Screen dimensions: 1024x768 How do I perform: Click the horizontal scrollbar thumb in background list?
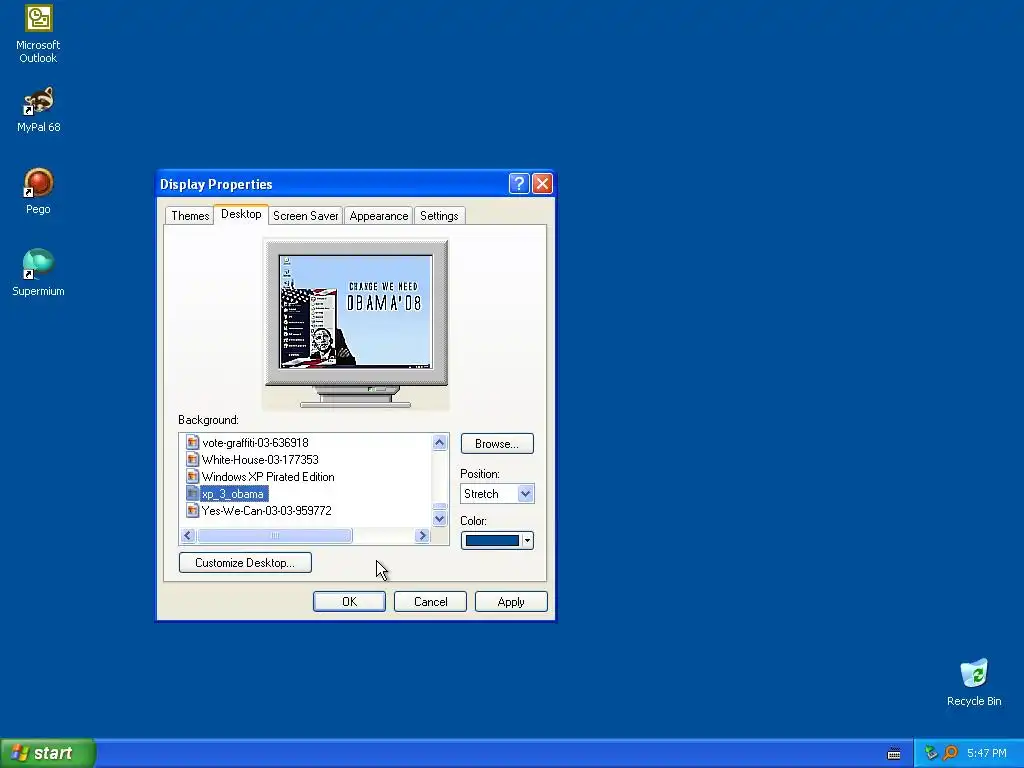pyautogui.click(x=274, y=536)
